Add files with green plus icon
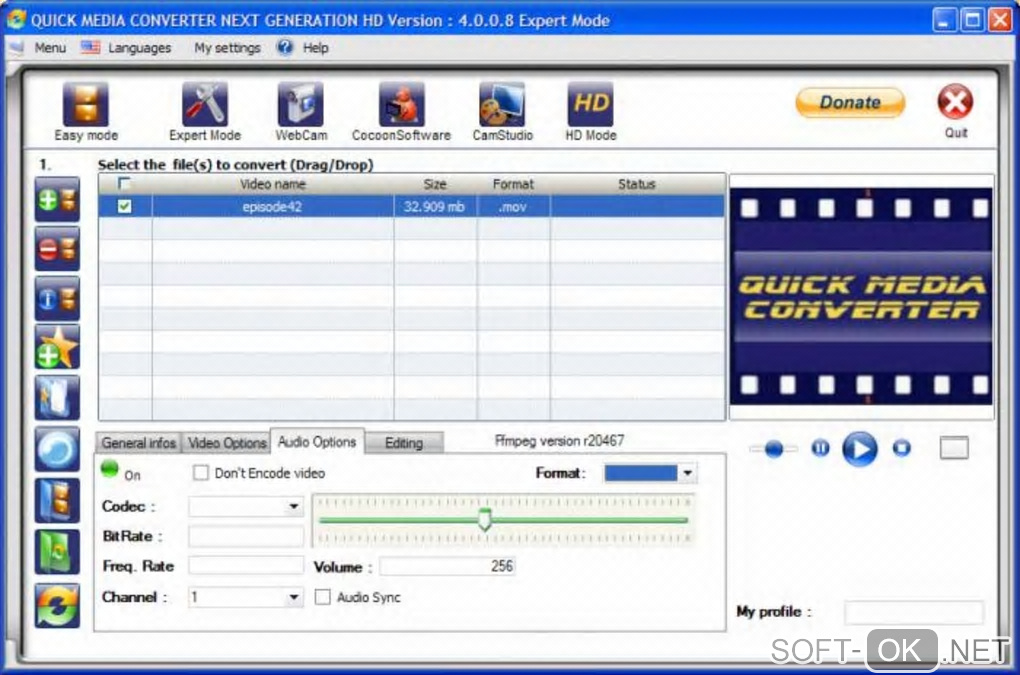 click(x=57, y=200)
